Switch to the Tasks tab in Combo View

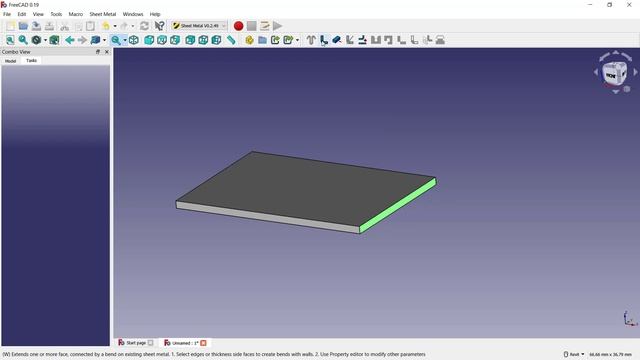[x=31, y=60]
